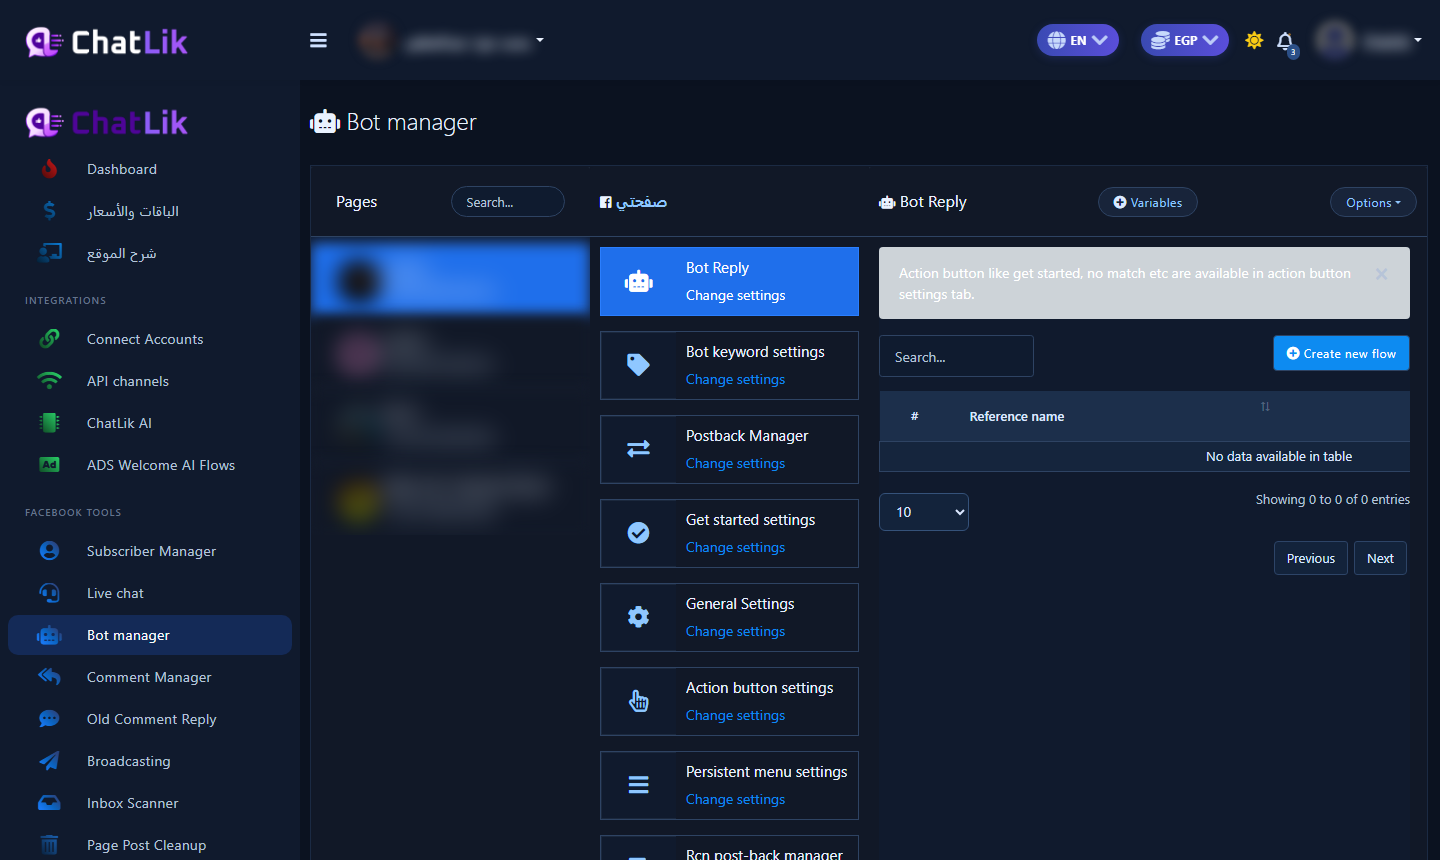Open Bot keyword settings Change settings

[735, 380]
